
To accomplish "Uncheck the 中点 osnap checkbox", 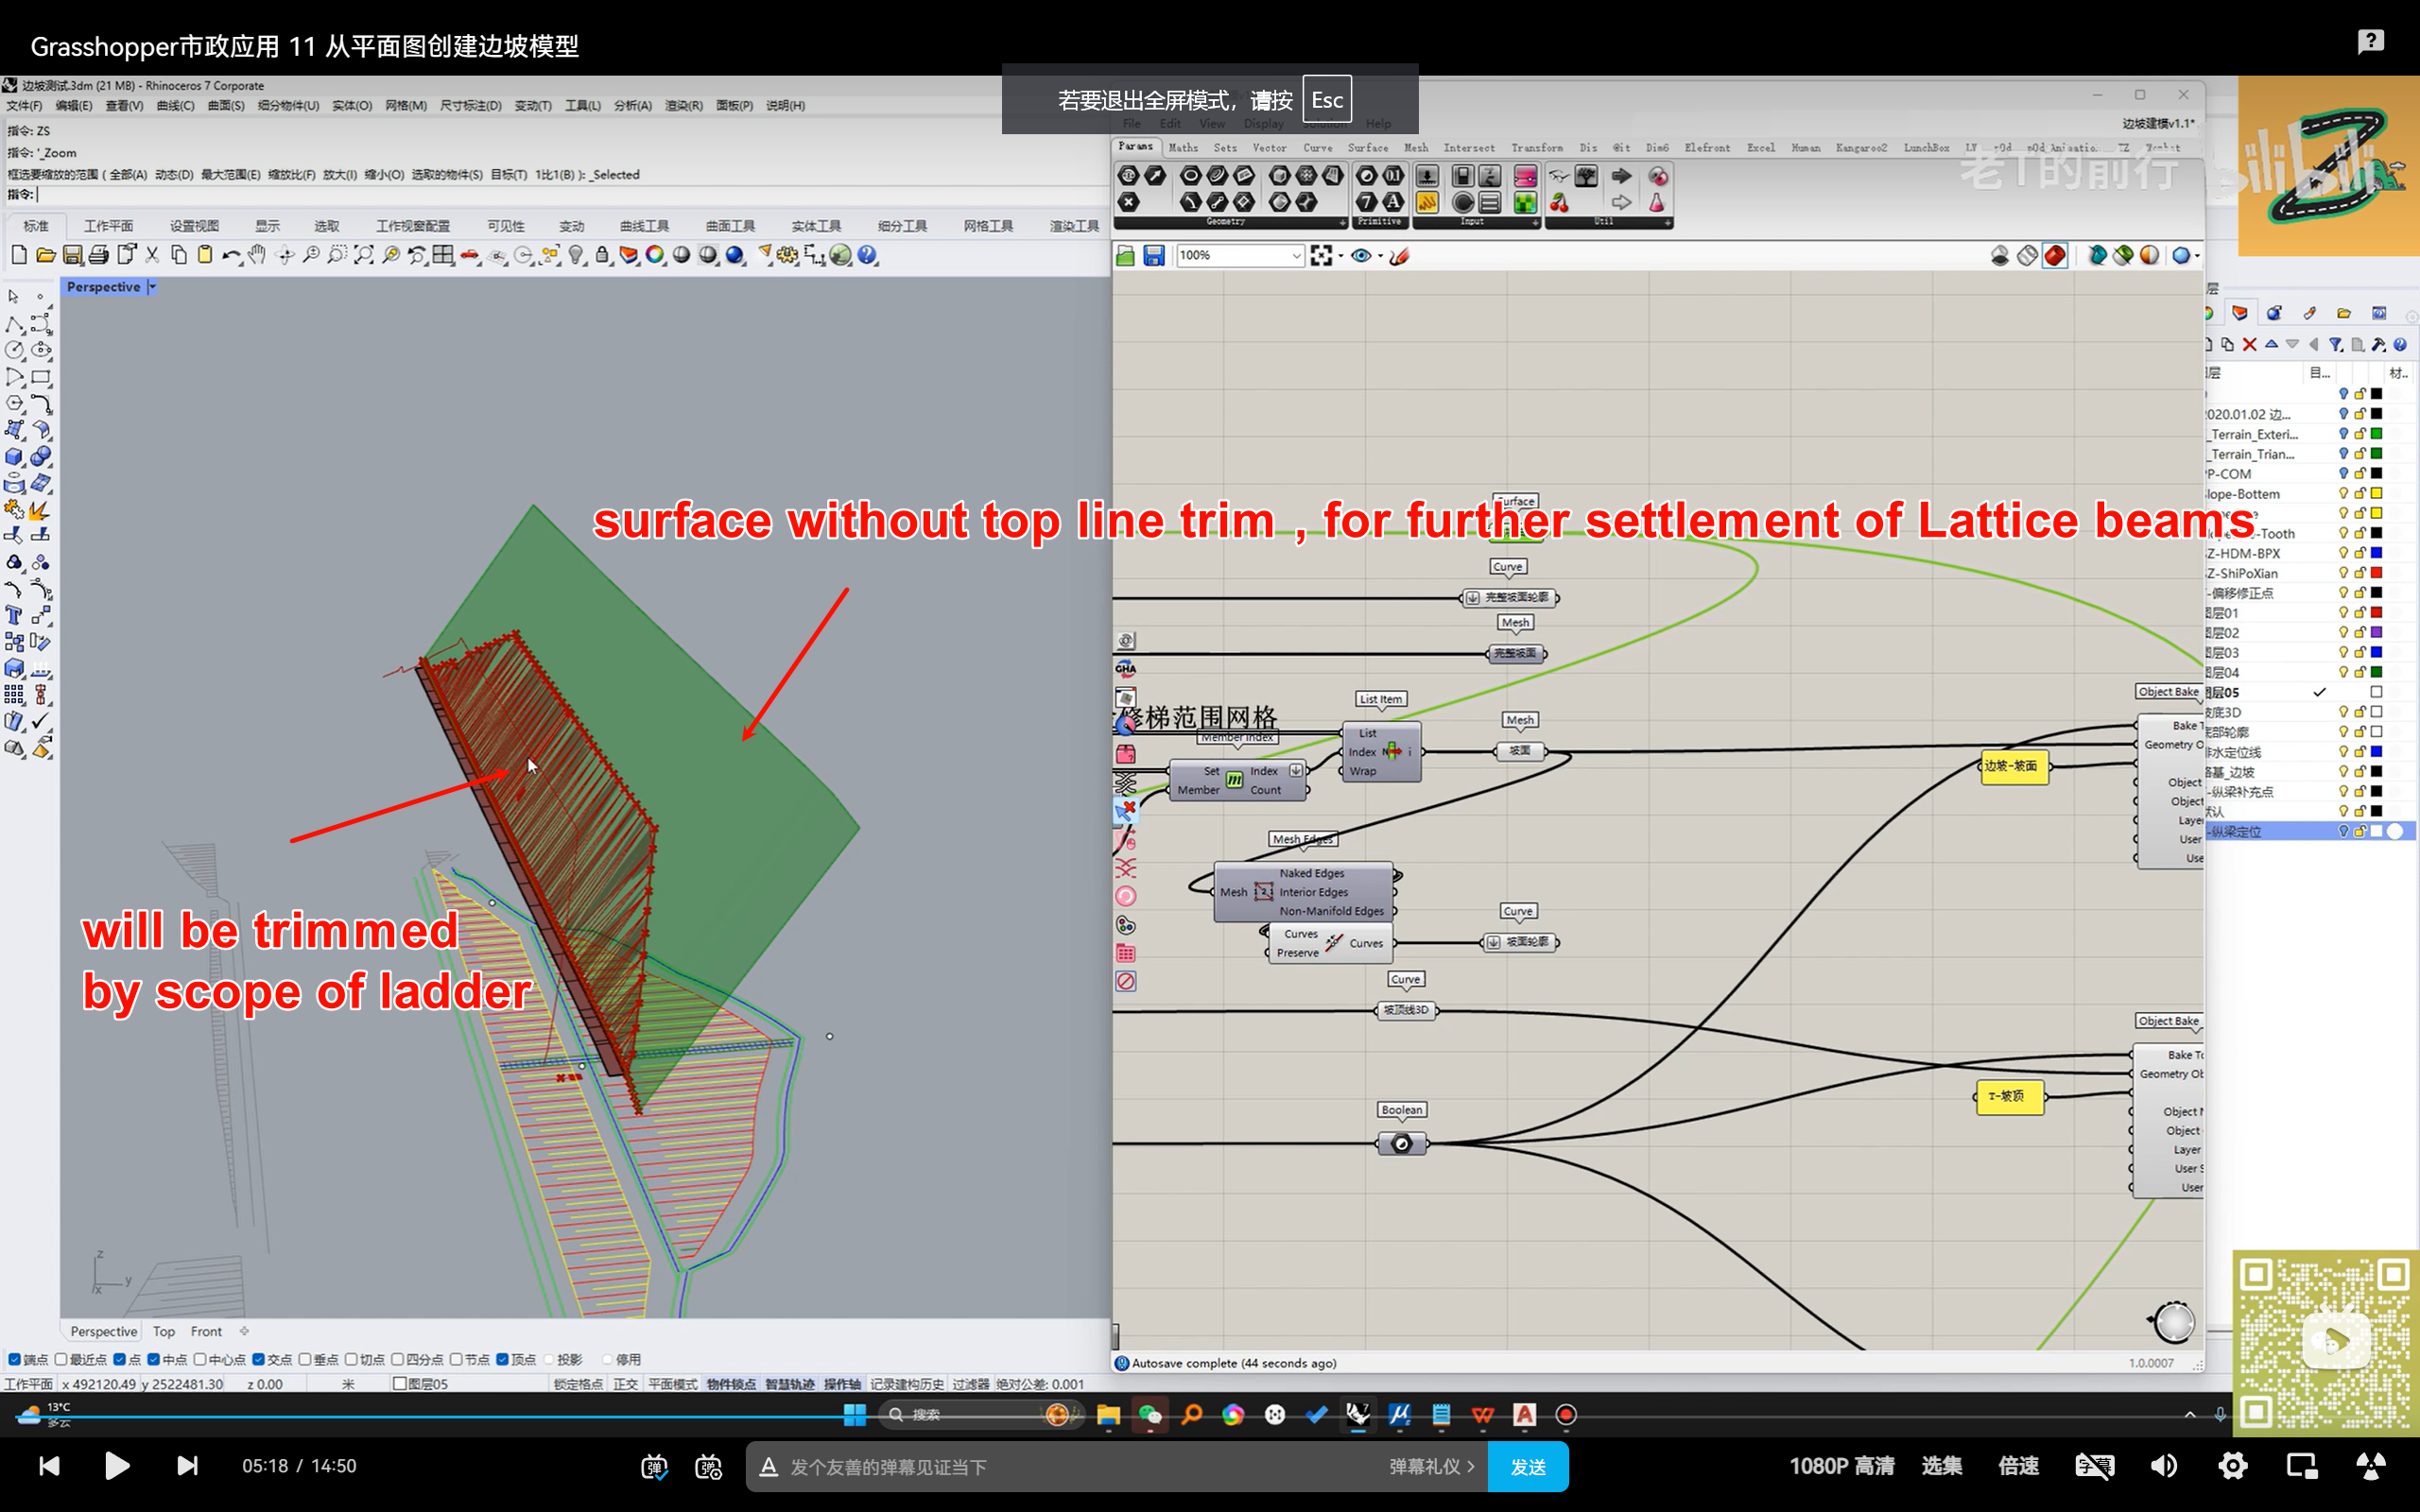I will pos(154,1359).
